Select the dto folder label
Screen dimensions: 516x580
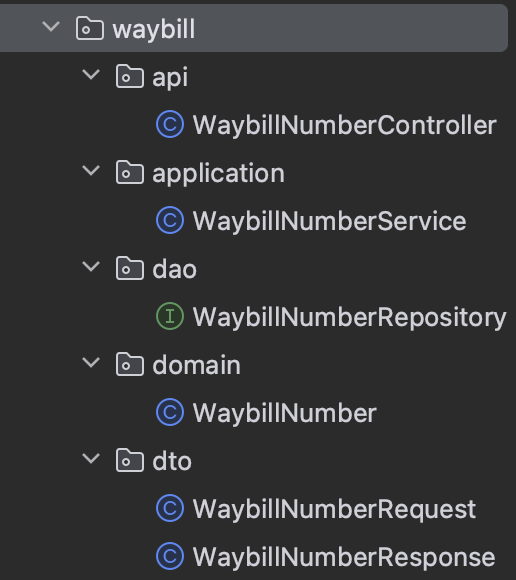coord(172,461)
